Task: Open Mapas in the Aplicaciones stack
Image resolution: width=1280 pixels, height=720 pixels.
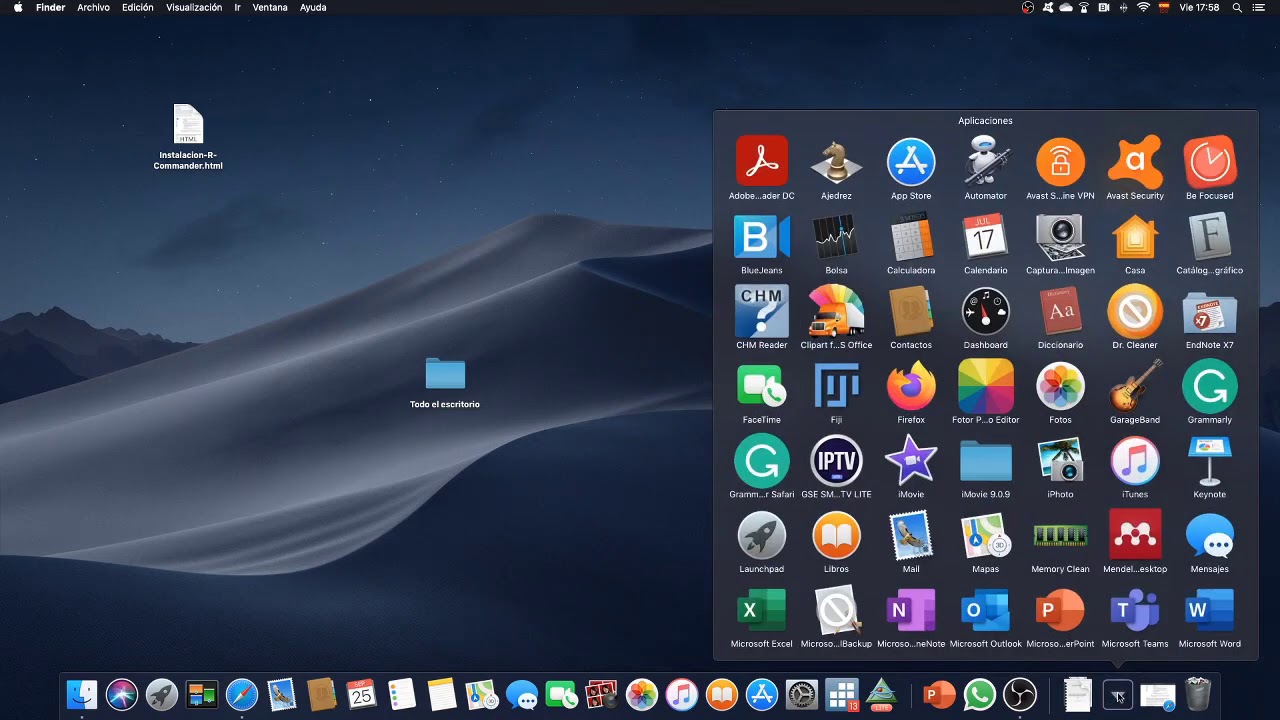Action: (986, 535)
